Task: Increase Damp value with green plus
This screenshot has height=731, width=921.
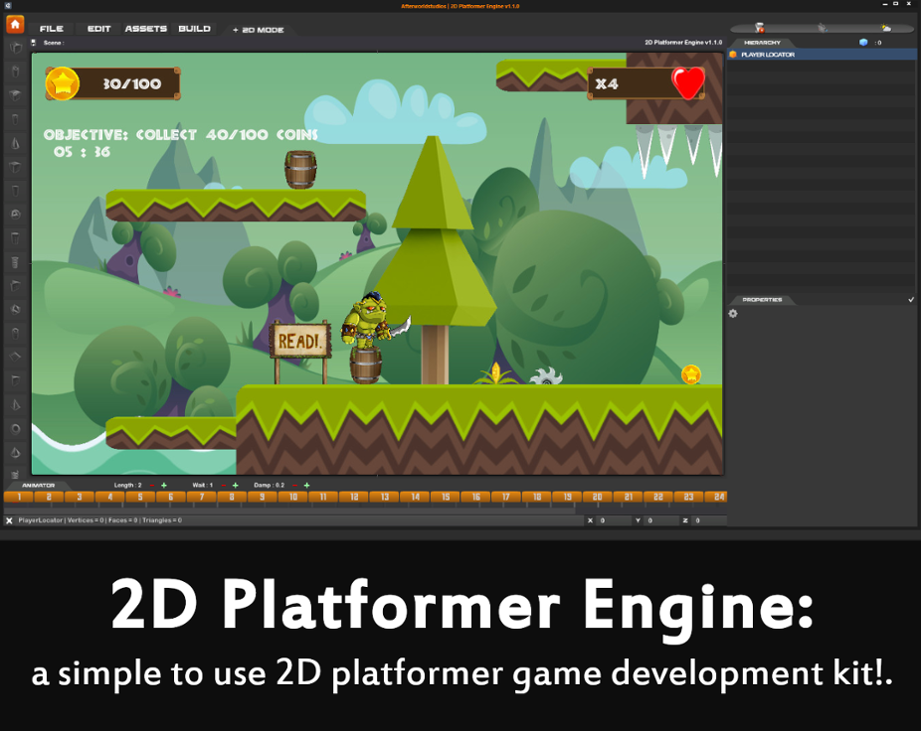Action: click(307, 485)
